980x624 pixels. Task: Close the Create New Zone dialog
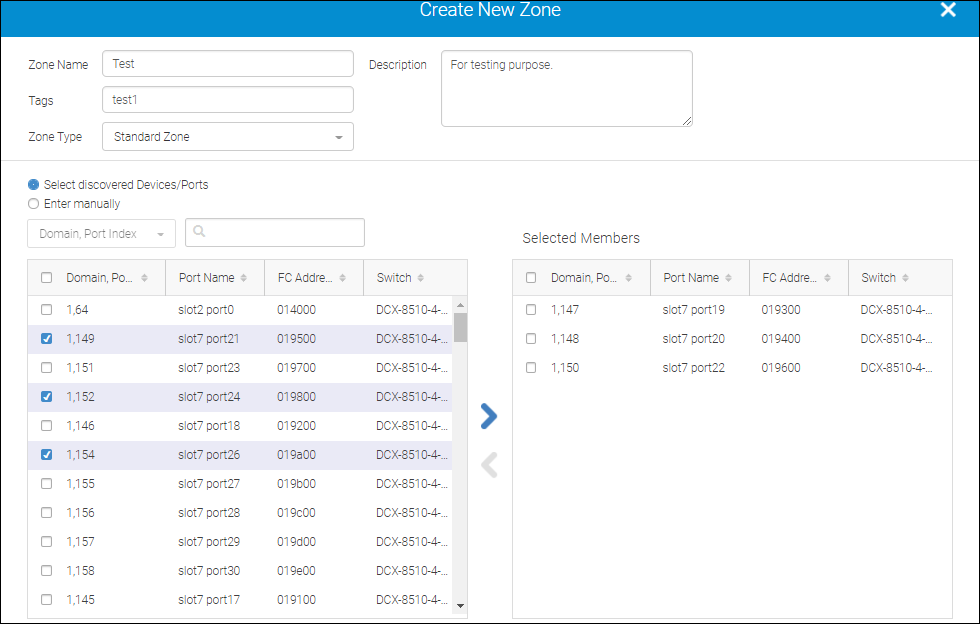[x=948, y=10]
